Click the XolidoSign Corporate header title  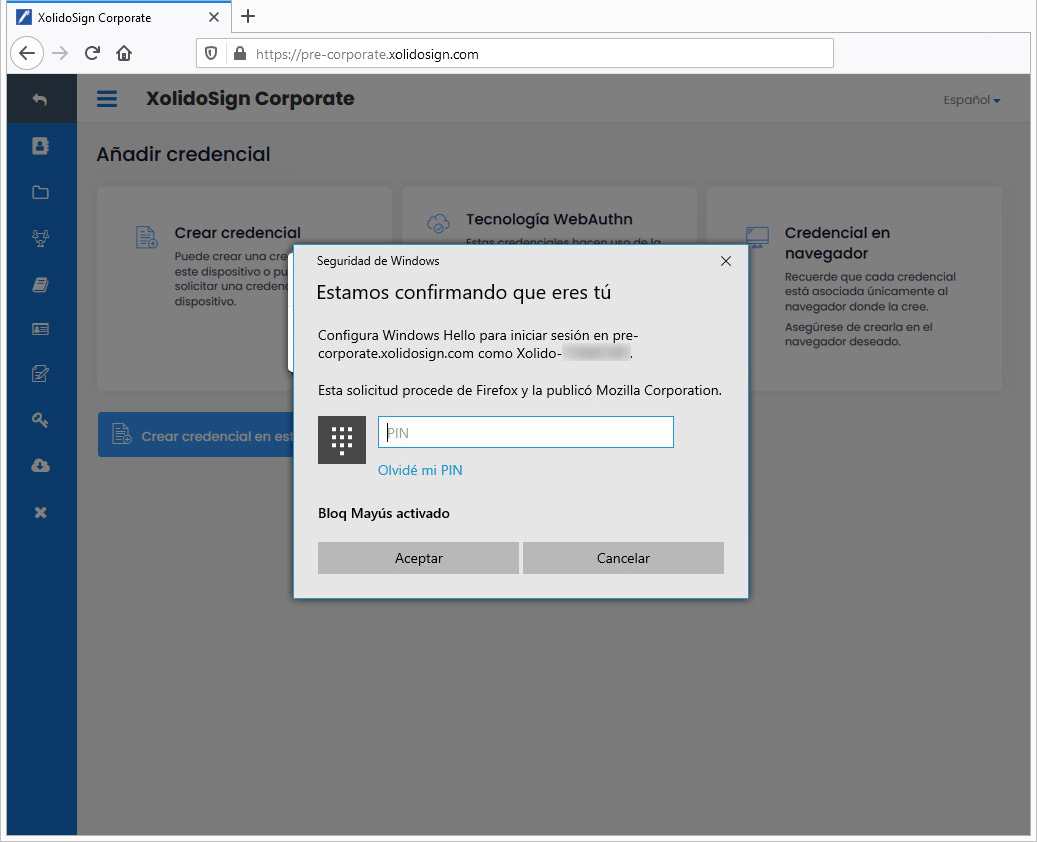(x=250, y=99)
